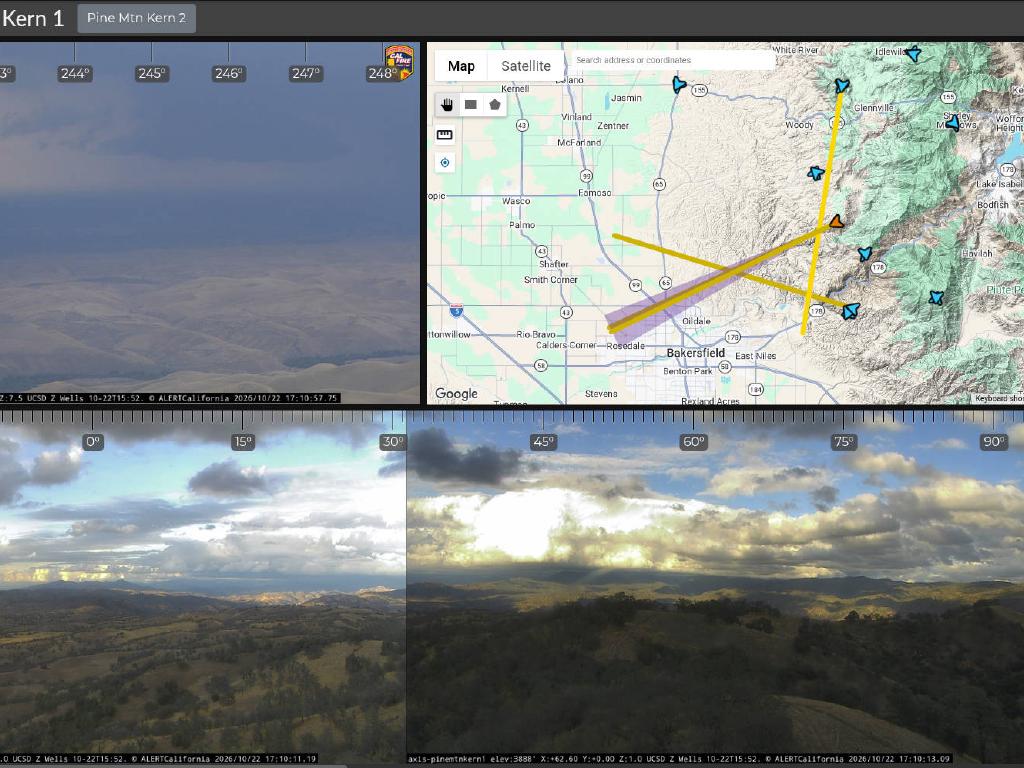Click the 248° compass marker

(x=382, y=74)
